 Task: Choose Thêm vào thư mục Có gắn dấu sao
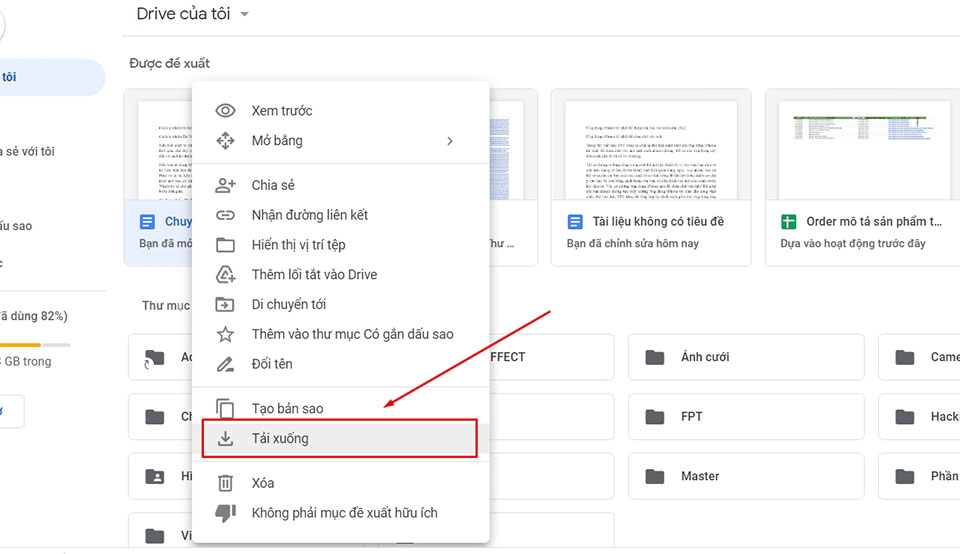pyautogui.click(x=340, y=334)
